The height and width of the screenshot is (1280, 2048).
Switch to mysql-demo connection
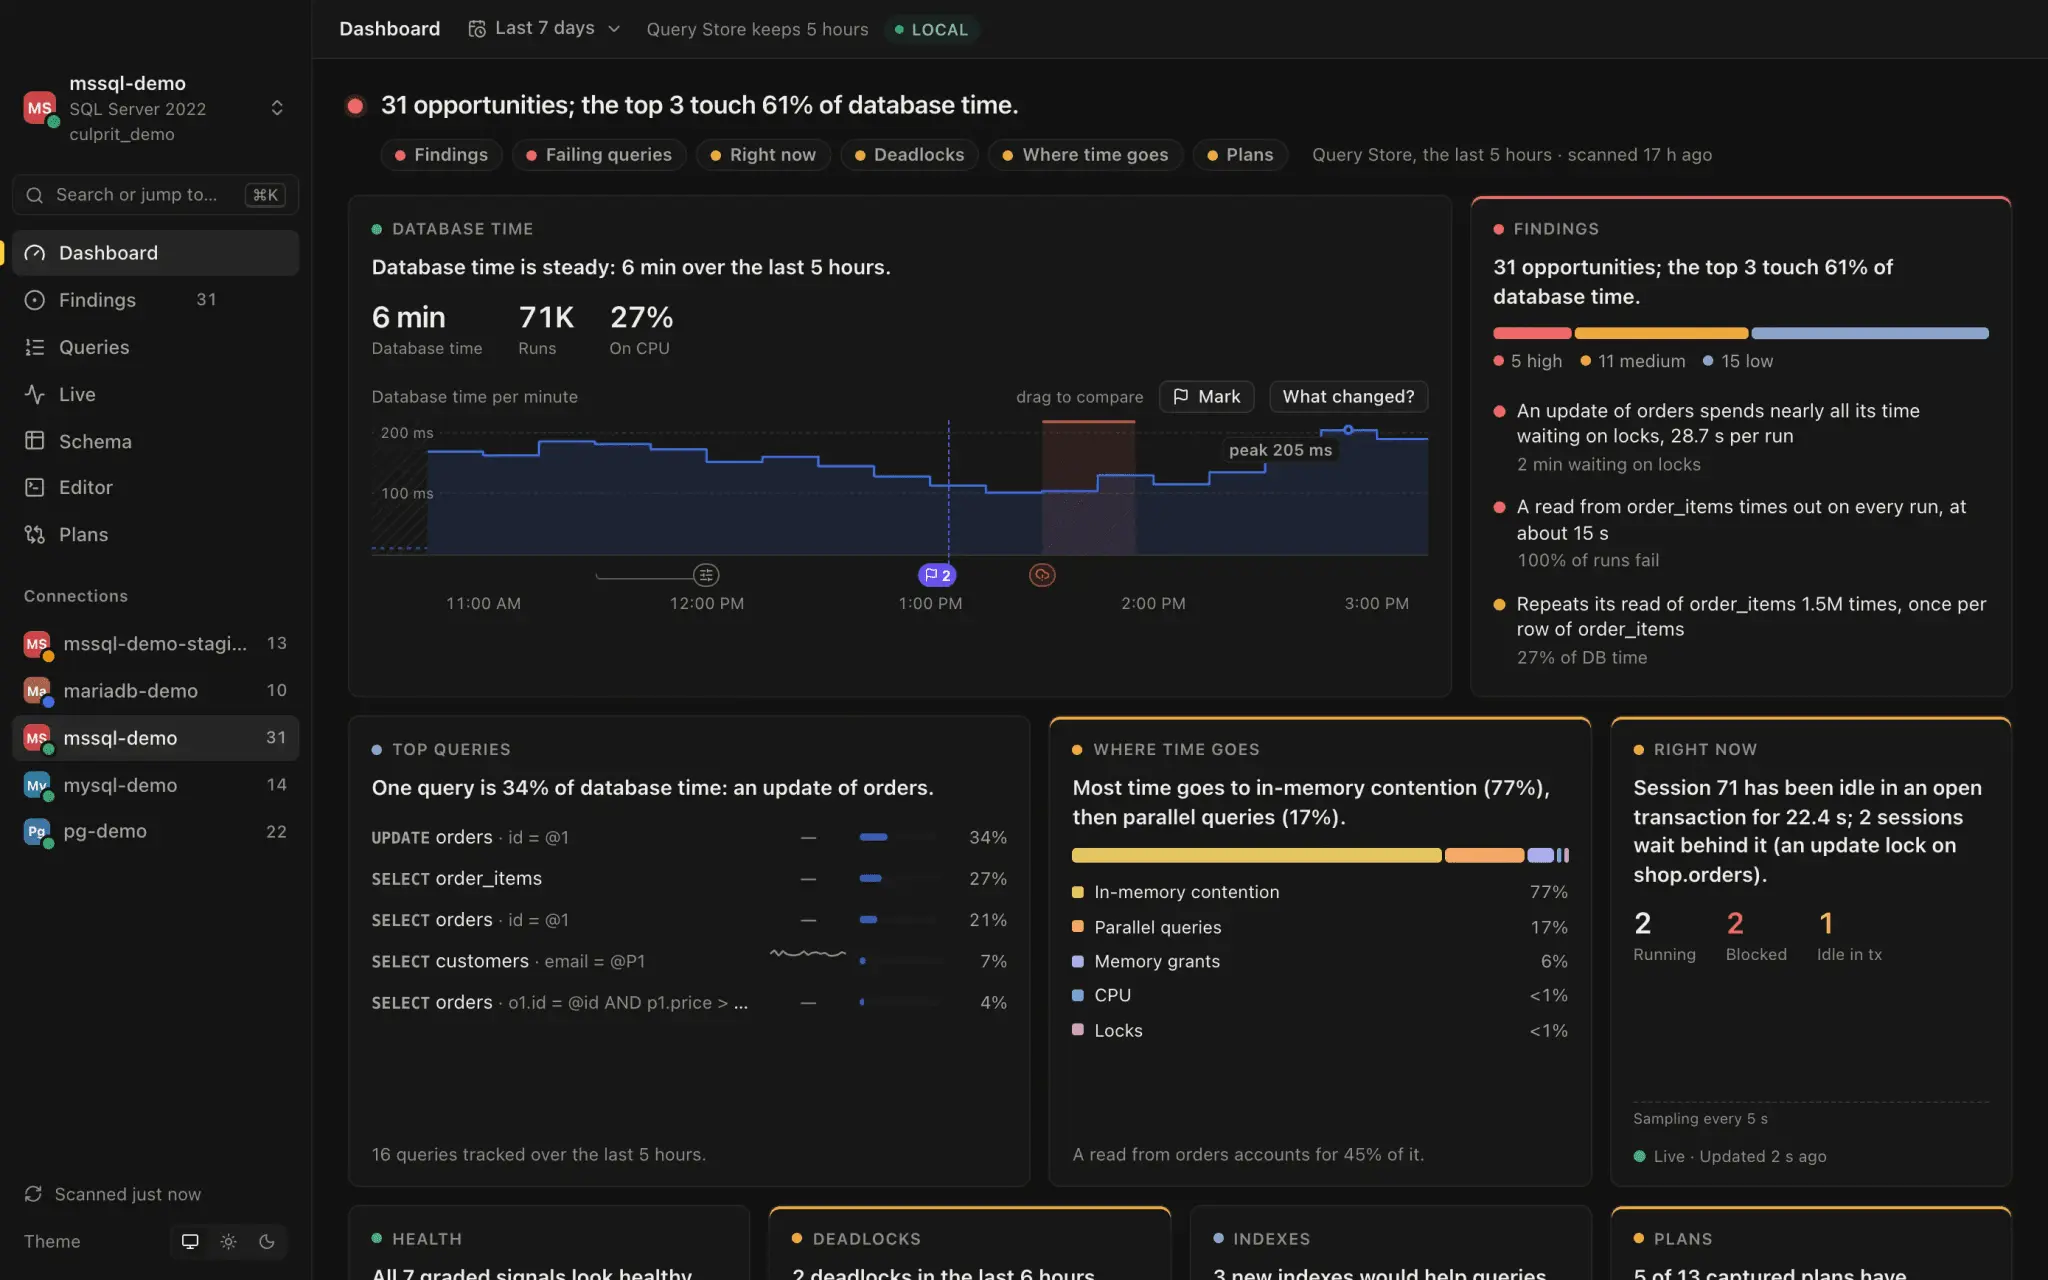[155, 785]
